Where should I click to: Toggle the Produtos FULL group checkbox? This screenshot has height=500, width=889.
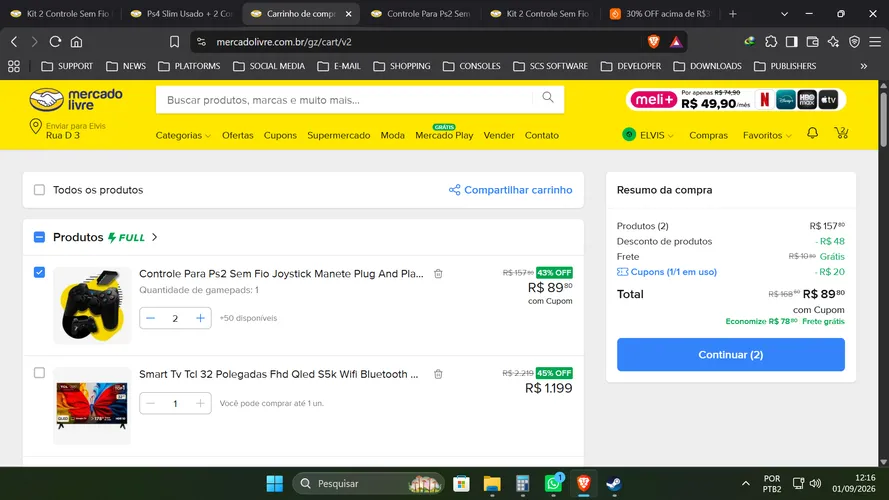pos(39,237)
